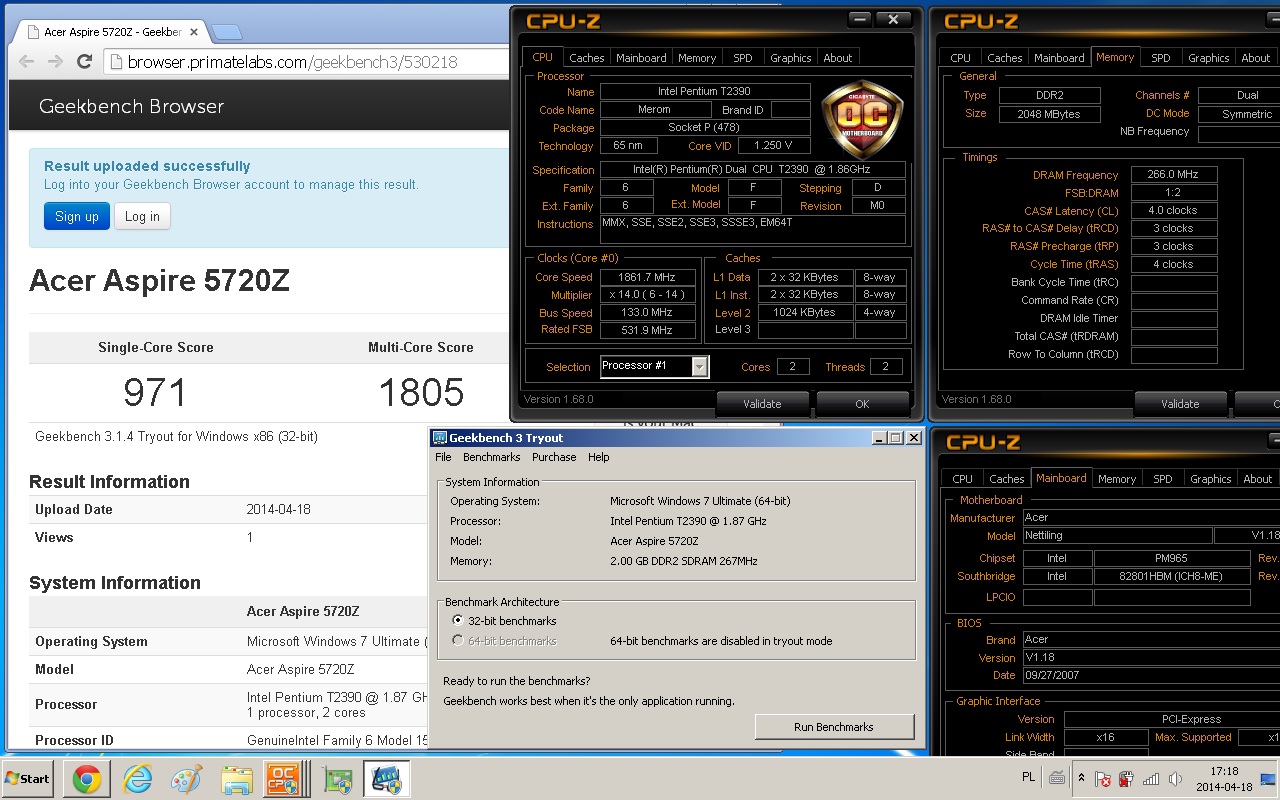This screenshot has width=1280, height=800.
Task: Switch to CPU tab in CPU-Z Memory window
Action: point(961,58)
